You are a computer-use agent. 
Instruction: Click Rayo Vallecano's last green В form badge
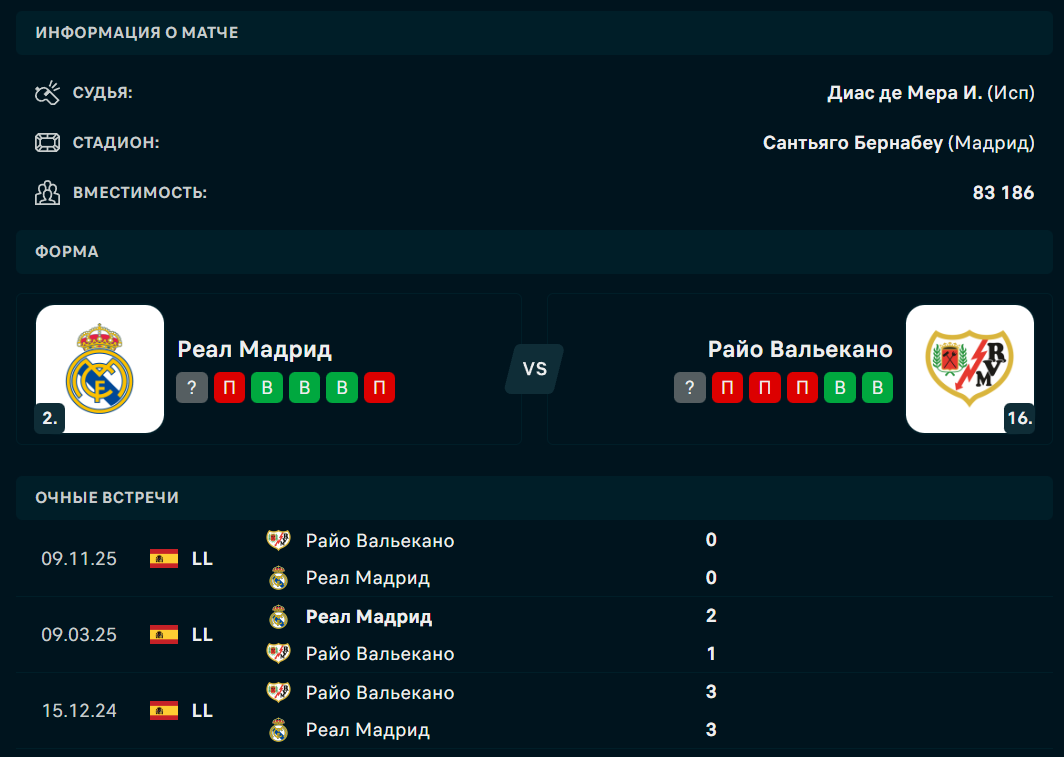pos(878,388)
